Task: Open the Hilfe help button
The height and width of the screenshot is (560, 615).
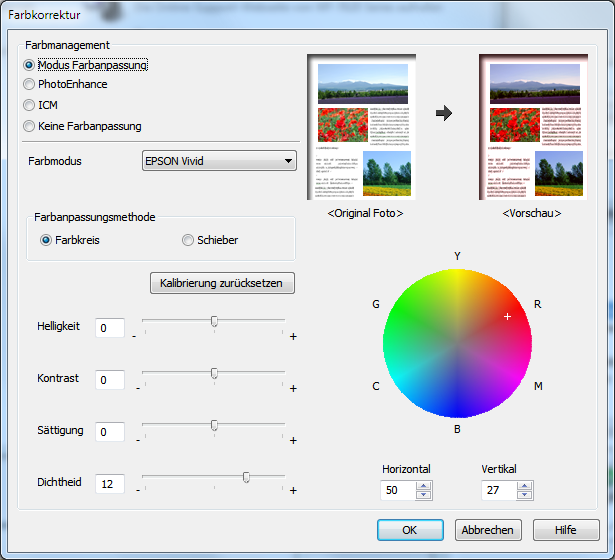Action: click(x=566, y=530)
